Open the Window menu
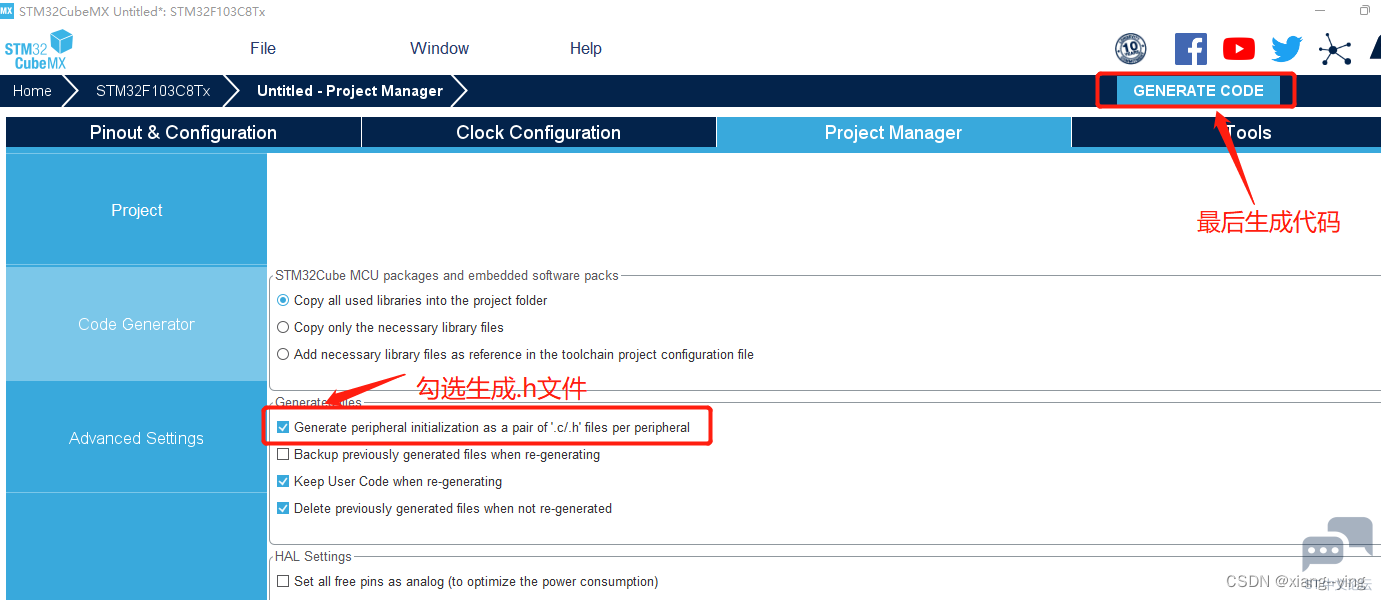Viewport: 1381px width, 600px height. point(439,48)
